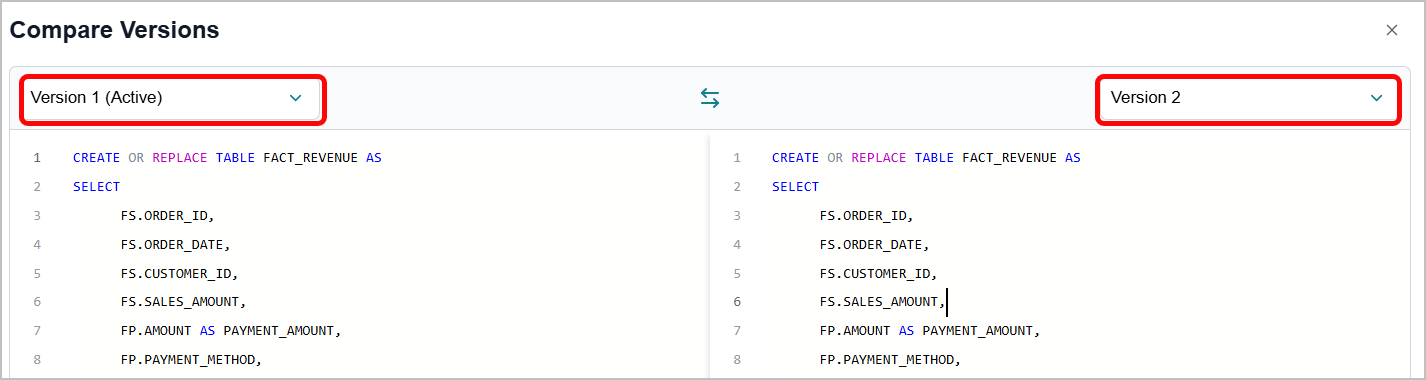
Task: Click line number 8 in left pane
Action: 37,360
